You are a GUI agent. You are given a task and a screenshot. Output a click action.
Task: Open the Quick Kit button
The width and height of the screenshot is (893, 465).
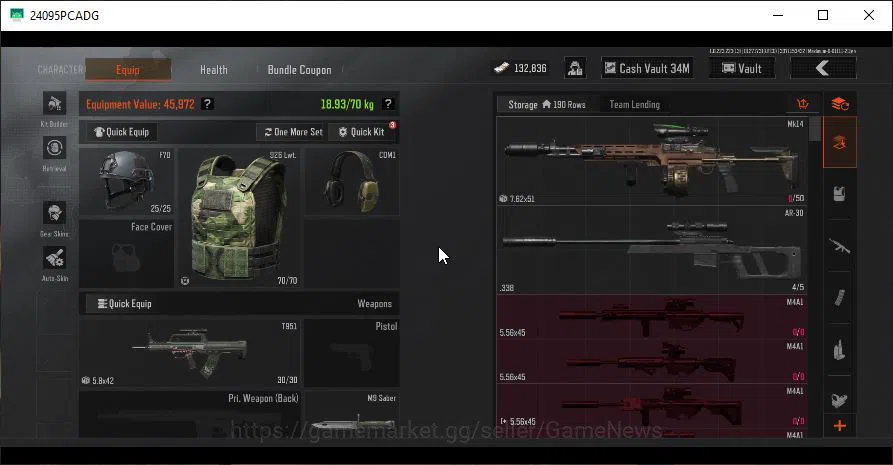[362, 132]
